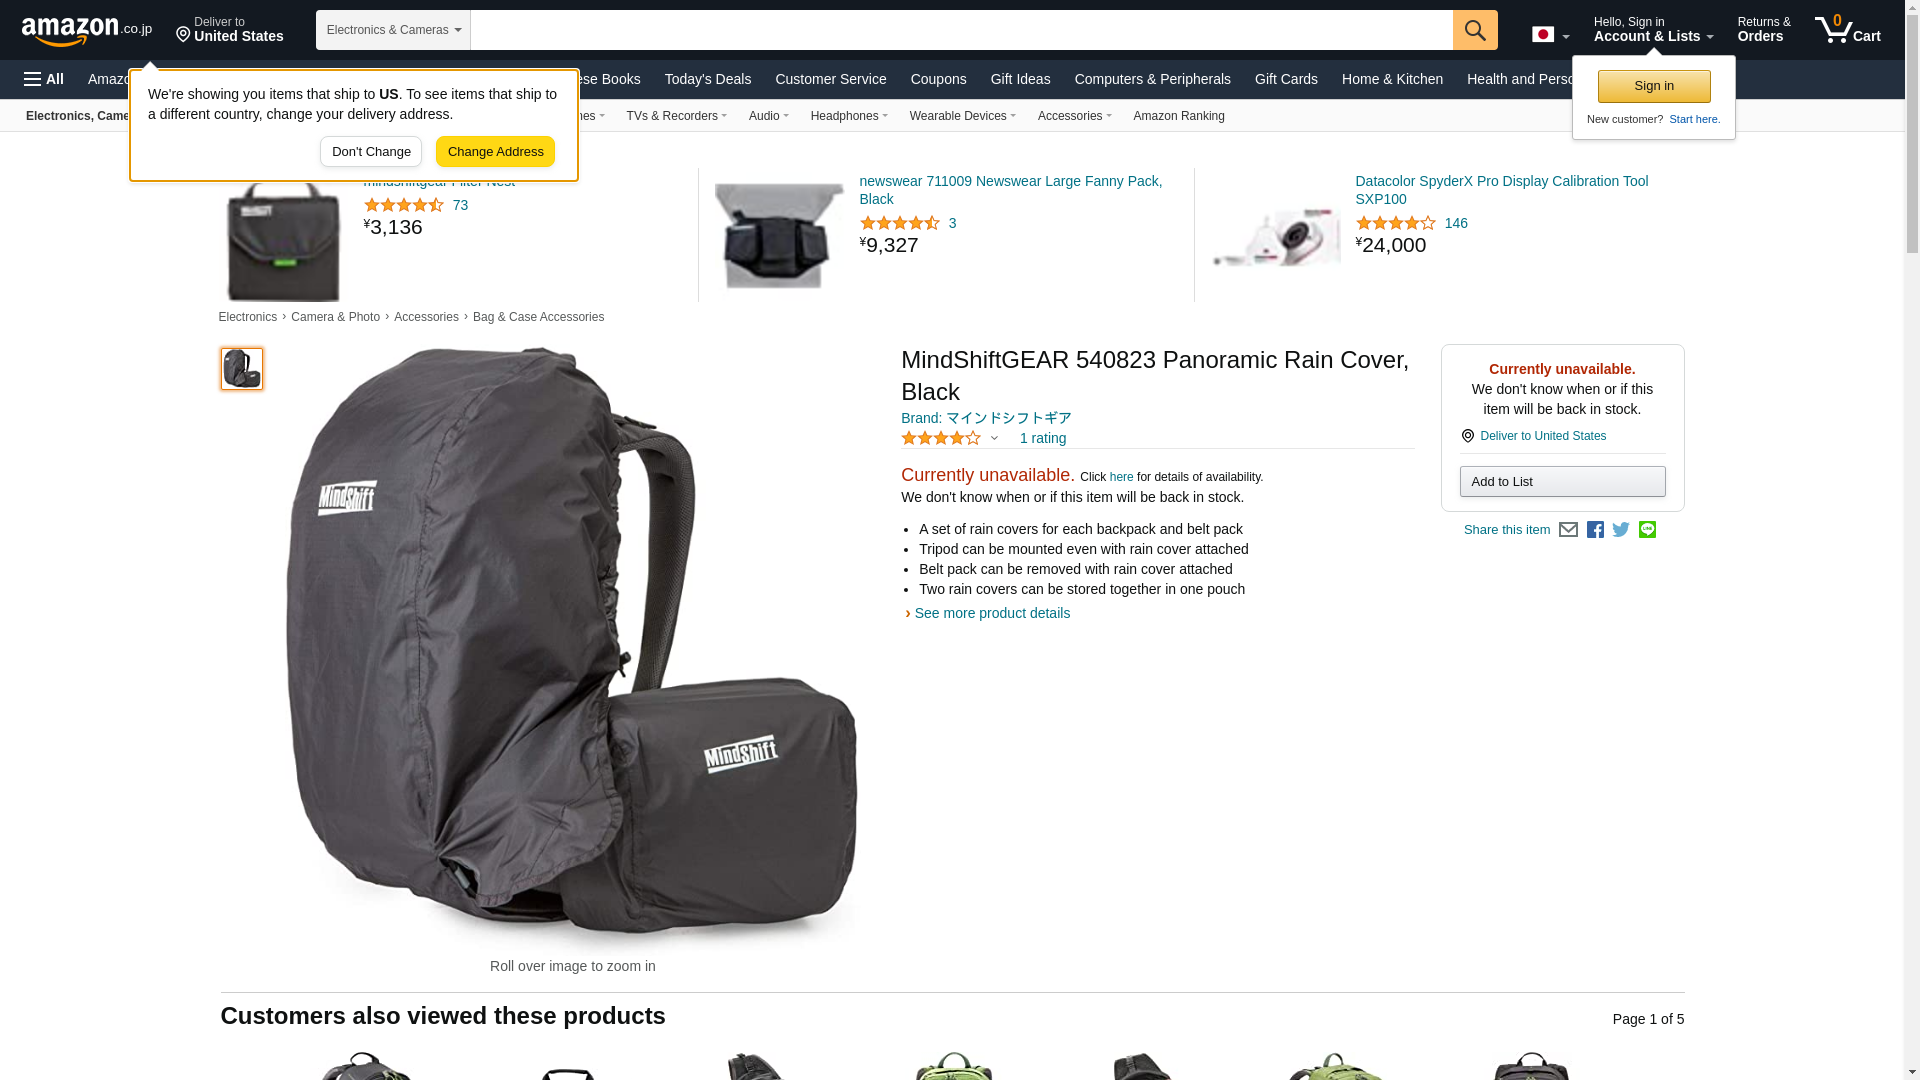
Task: Click Add to List button
Action: pyautogui.click(x=1561, y=482)
